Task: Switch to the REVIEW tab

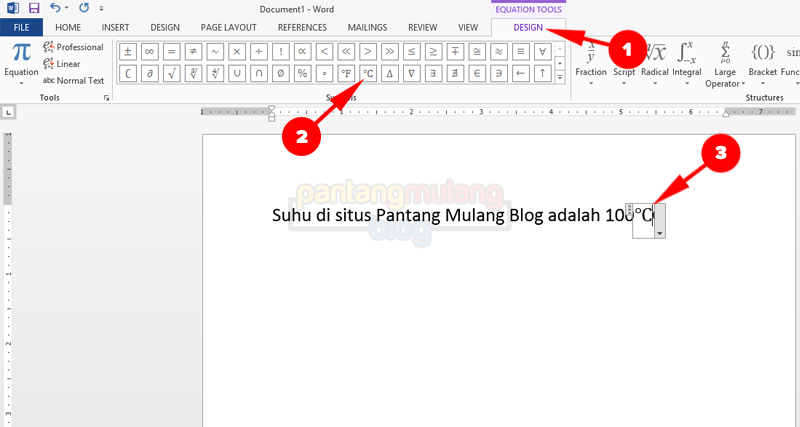Action: tap(422, 28)
